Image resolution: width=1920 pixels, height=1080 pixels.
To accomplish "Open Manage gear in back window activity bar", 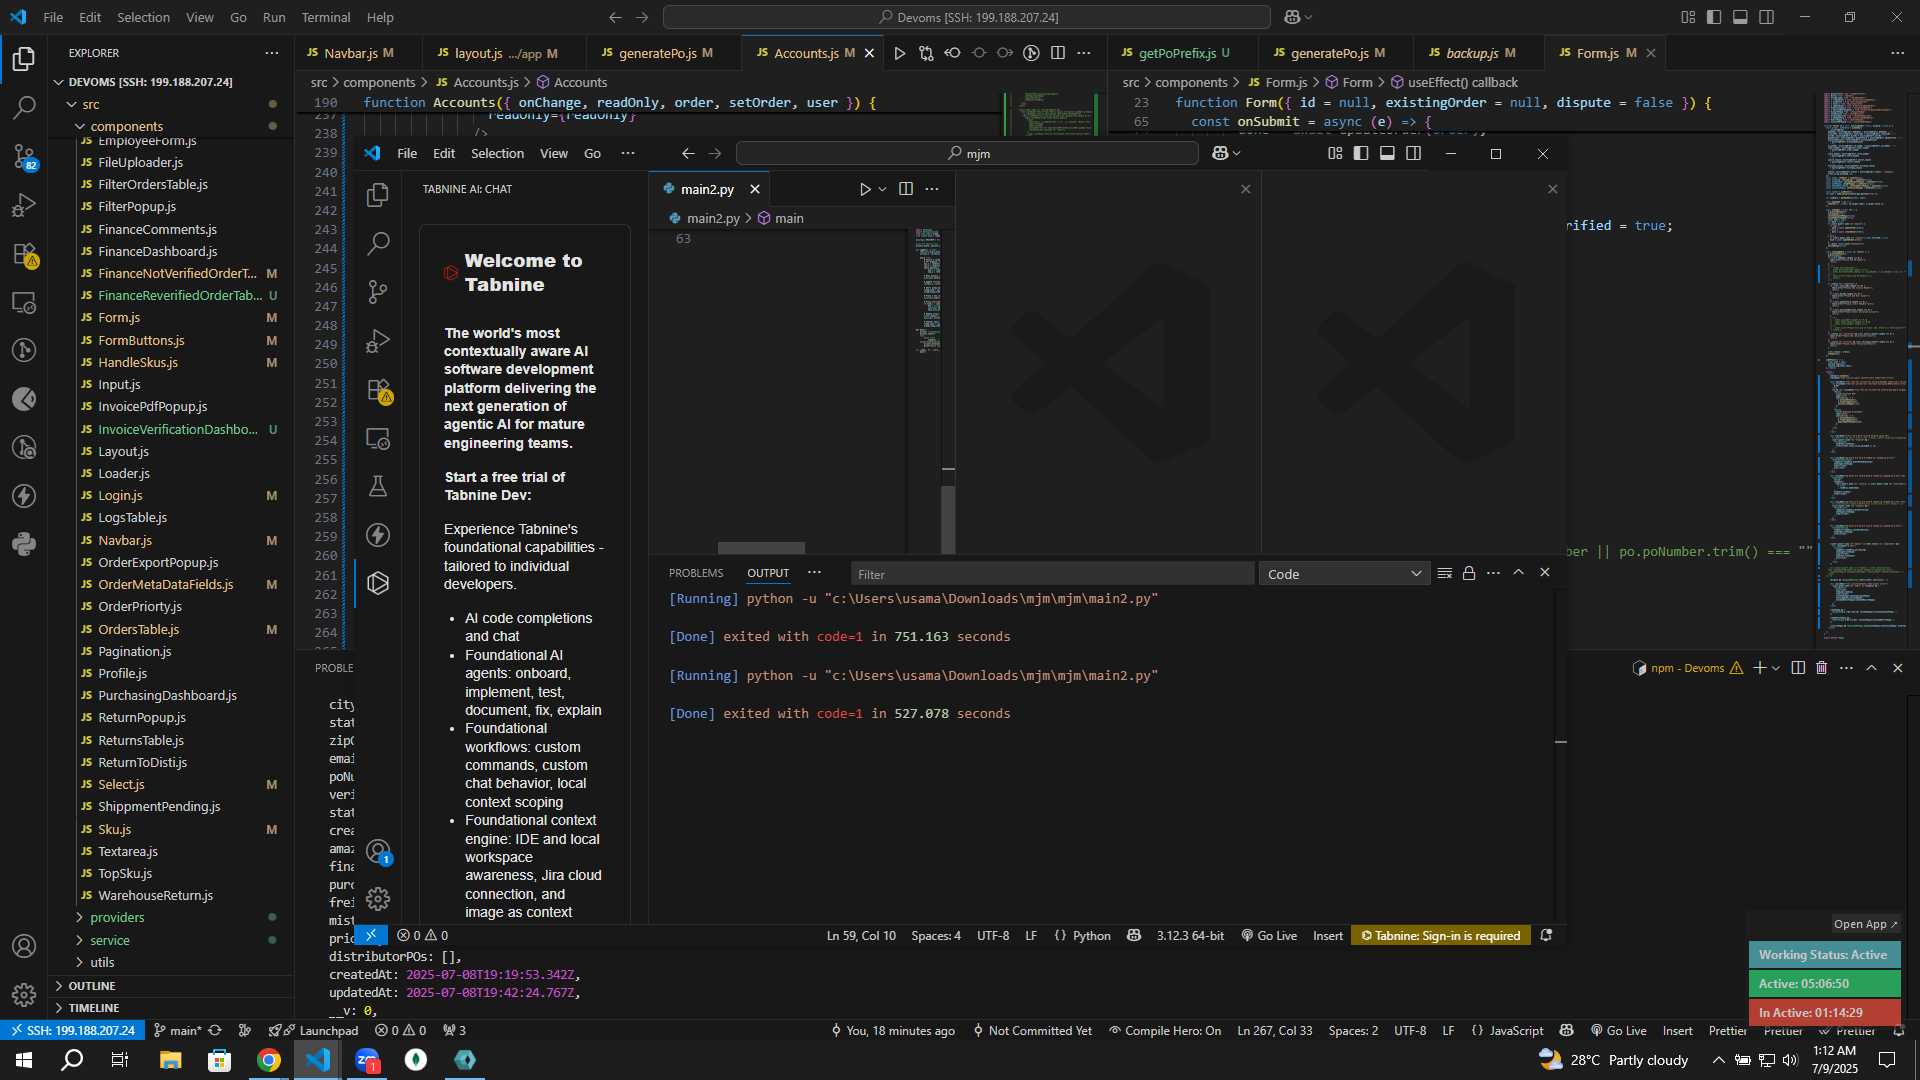I will tap(24, 994).
